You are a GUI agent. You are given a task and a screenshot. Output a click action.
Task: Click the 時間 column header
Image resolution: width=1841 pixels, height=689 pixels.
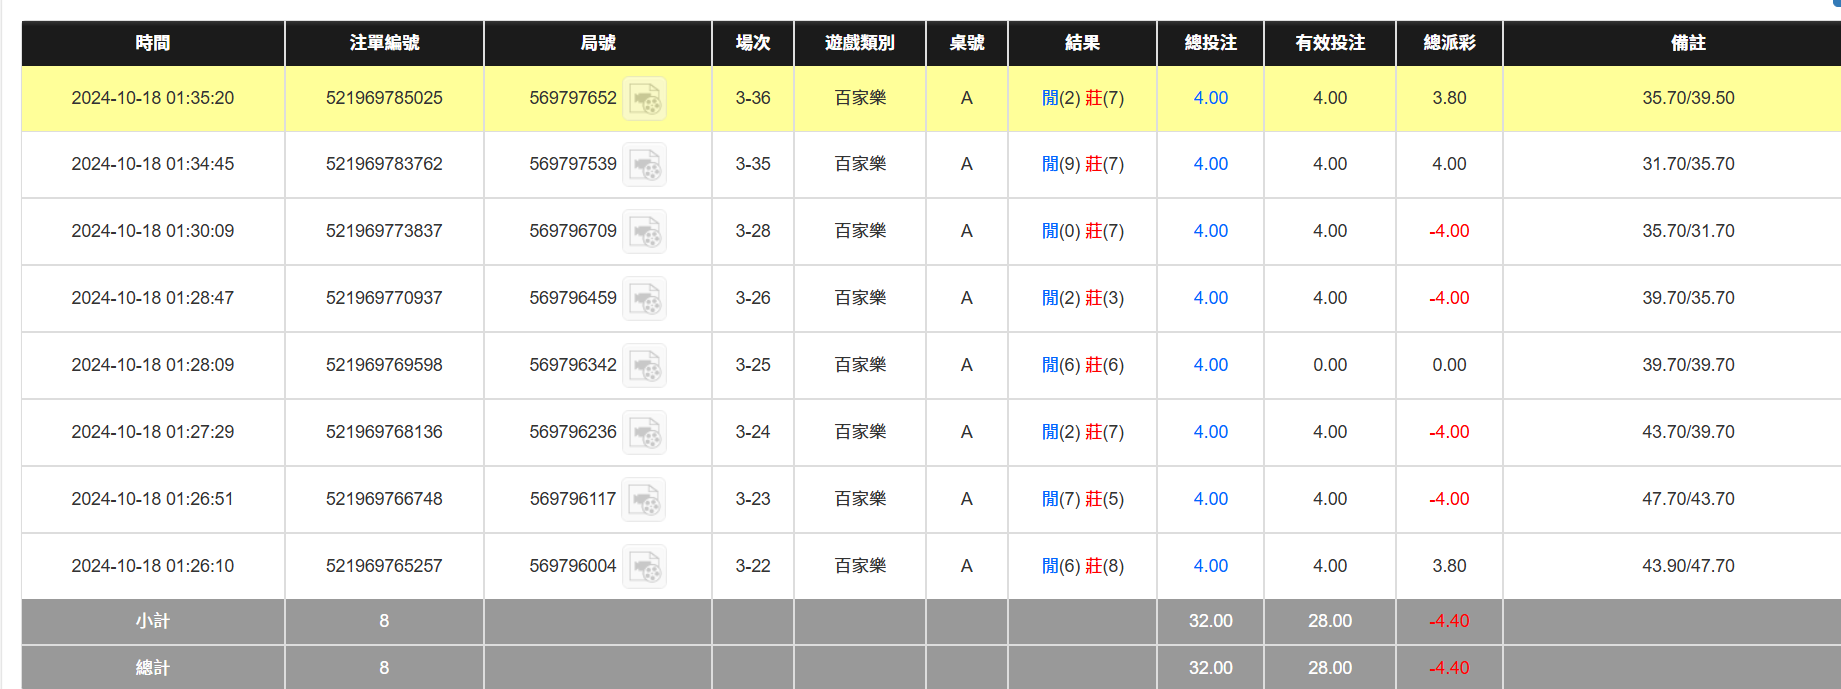tap(153, 43)
